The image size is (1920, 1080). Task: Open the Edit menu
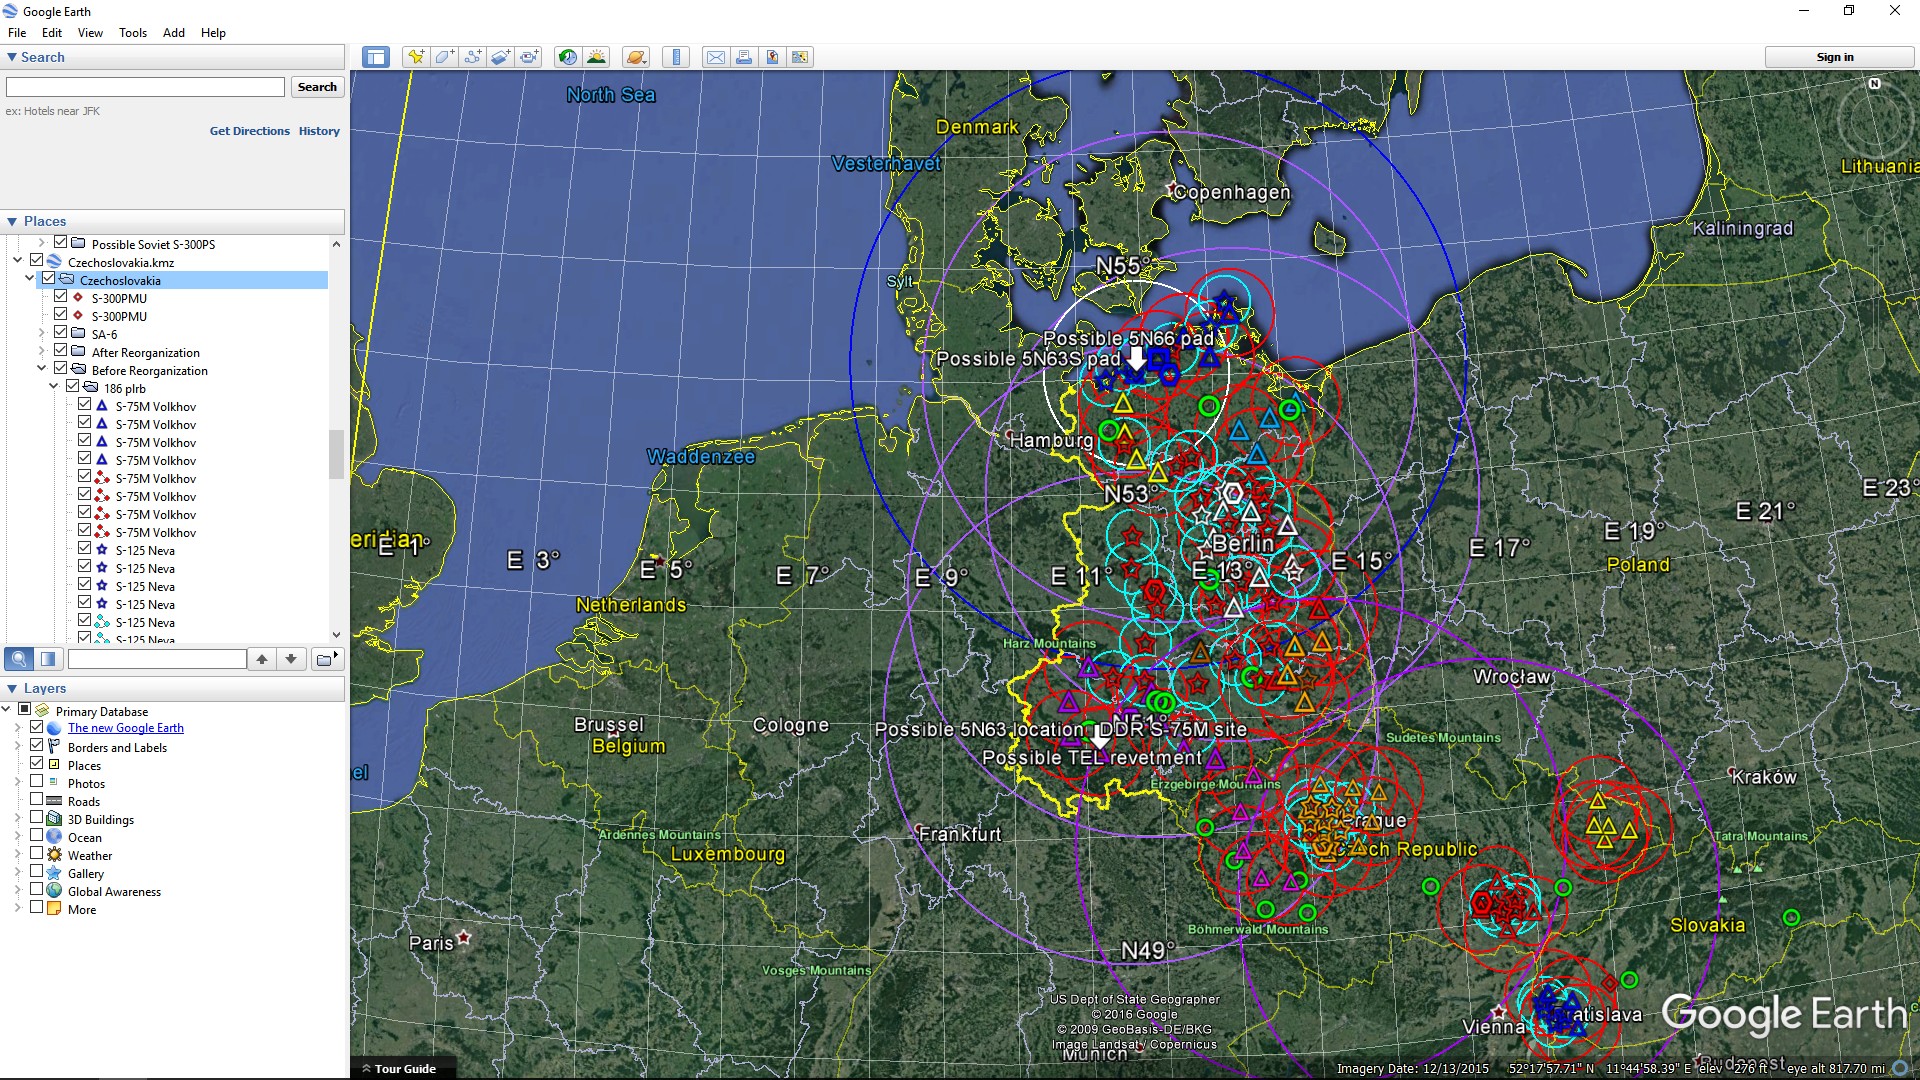(x=52, y=33)
